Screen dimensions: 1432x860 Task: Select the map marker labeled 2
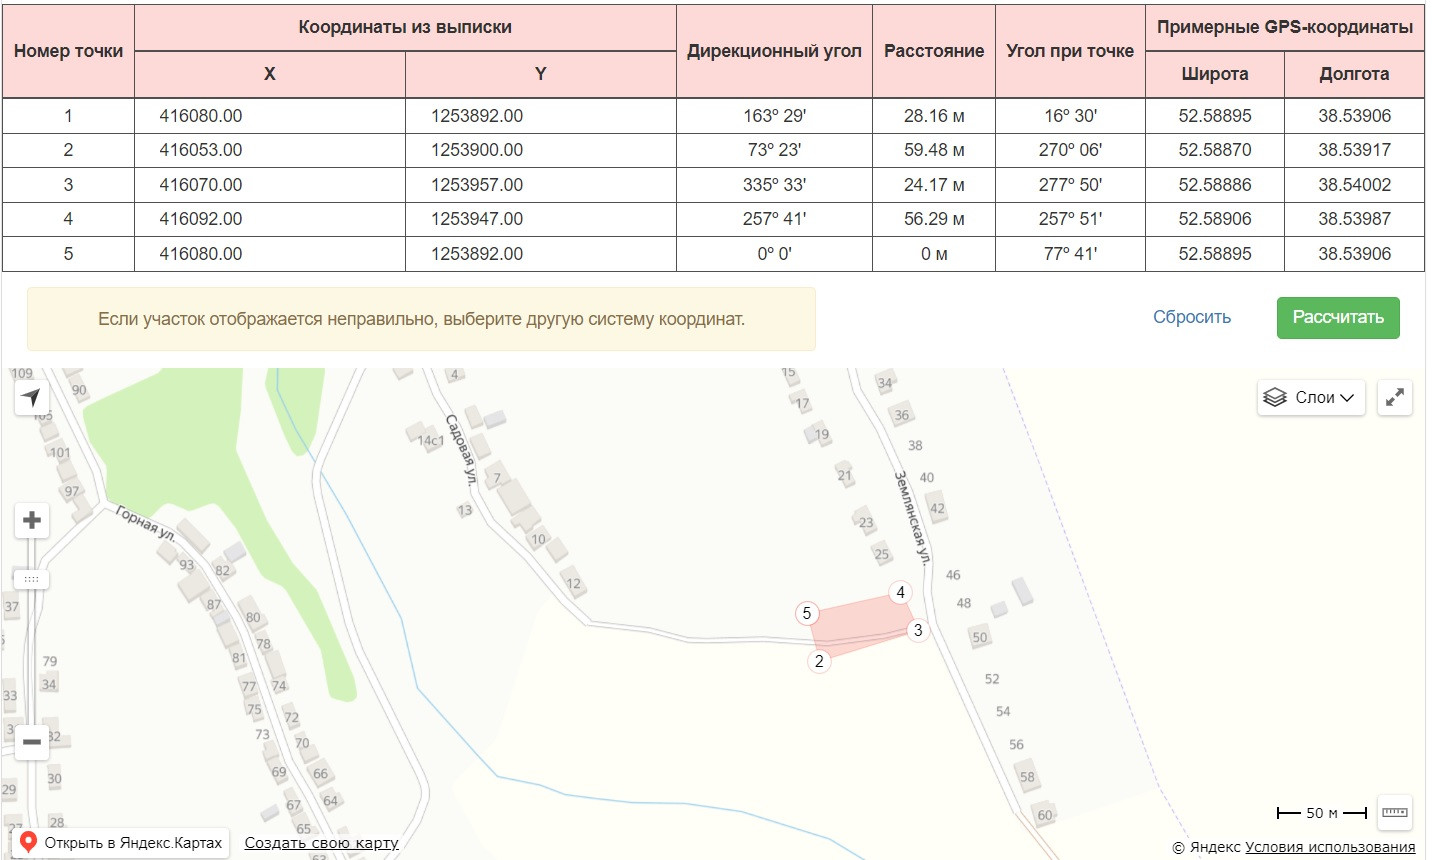819,661
